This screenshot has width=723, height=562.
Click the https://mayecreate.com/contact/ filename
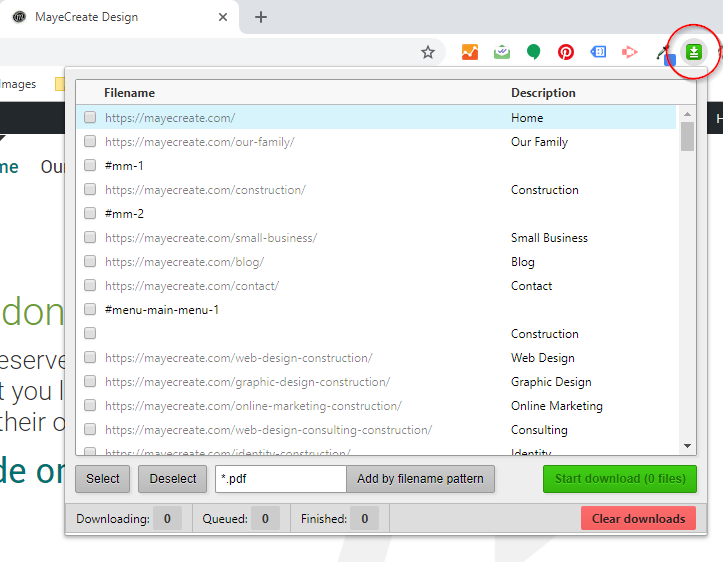pyautogui.click(x=192, y=286)
